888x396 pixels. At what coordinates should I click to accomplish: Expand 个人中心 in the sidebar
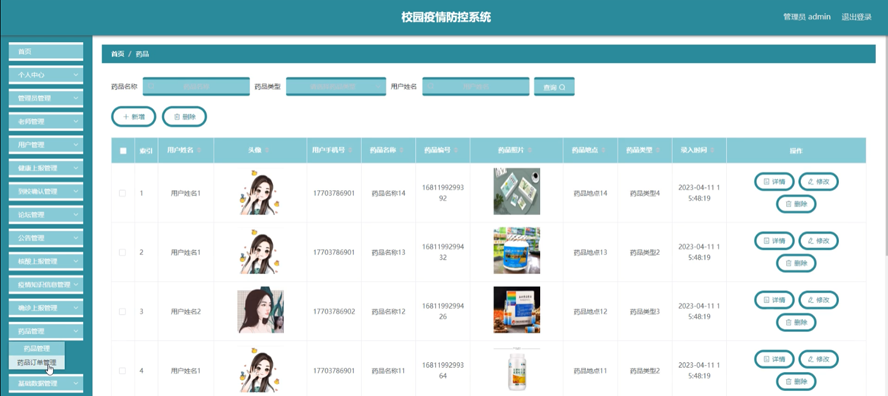tap(46, 75)
